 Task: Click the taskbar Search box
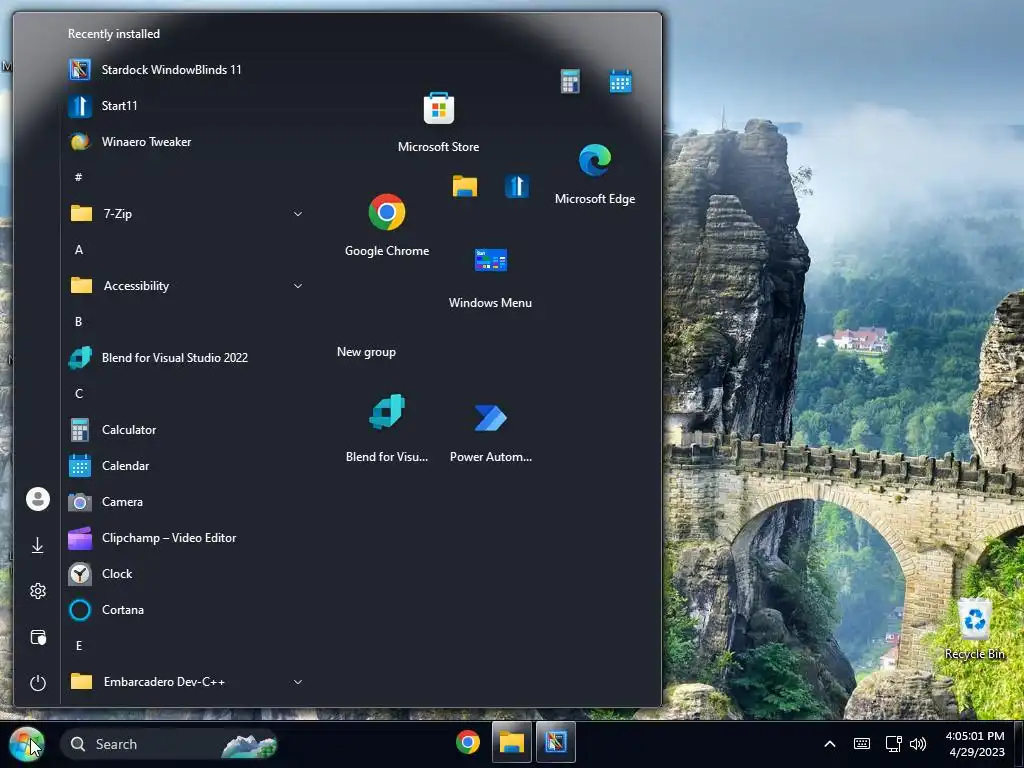coord(168,744)
